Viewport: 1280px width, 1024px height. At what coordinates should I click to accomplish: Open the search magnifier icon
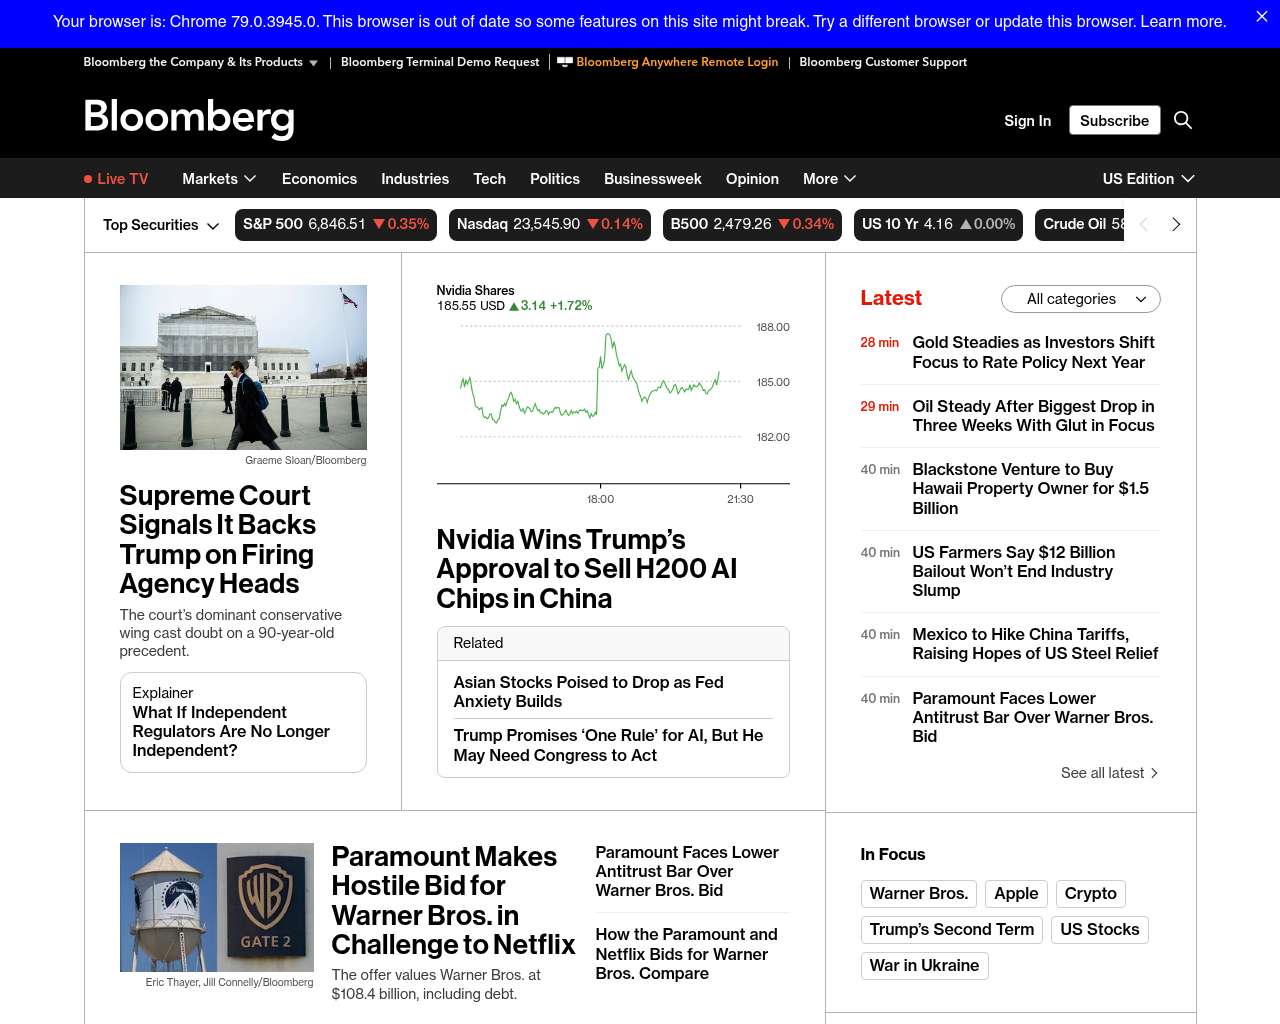pyautogui.click(x=1182, y=120)
